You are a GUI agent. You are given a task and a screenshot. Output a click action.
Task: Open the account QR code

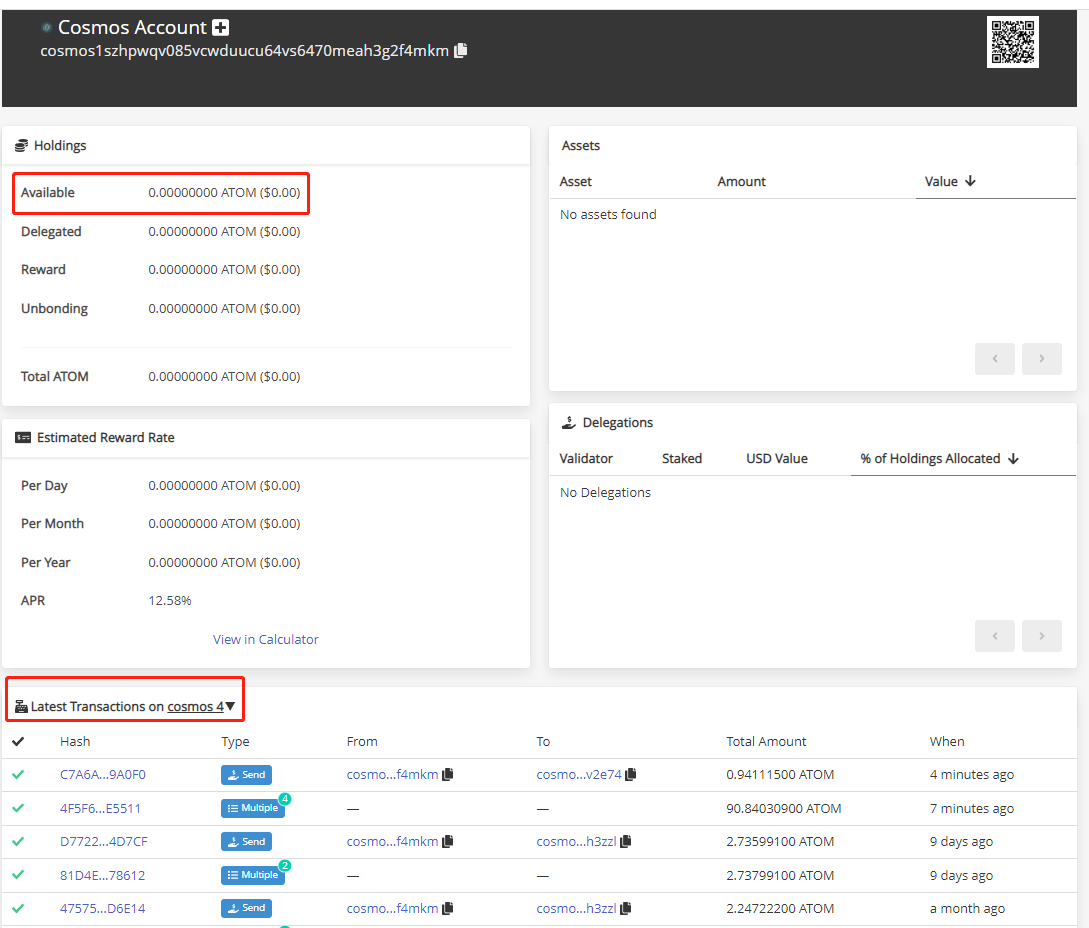click(1012, 42)
